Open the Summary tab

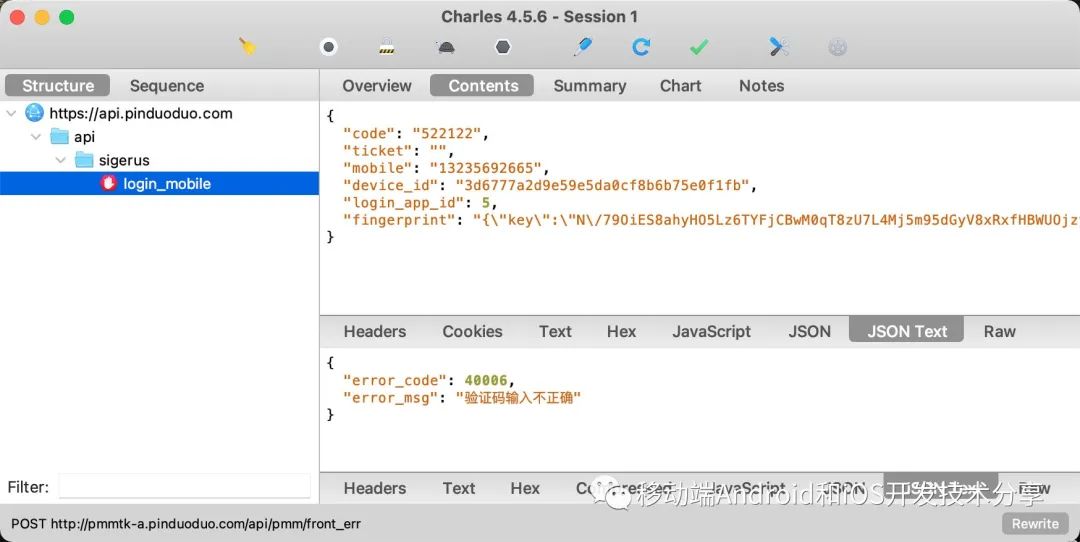[x=590, y=85]
